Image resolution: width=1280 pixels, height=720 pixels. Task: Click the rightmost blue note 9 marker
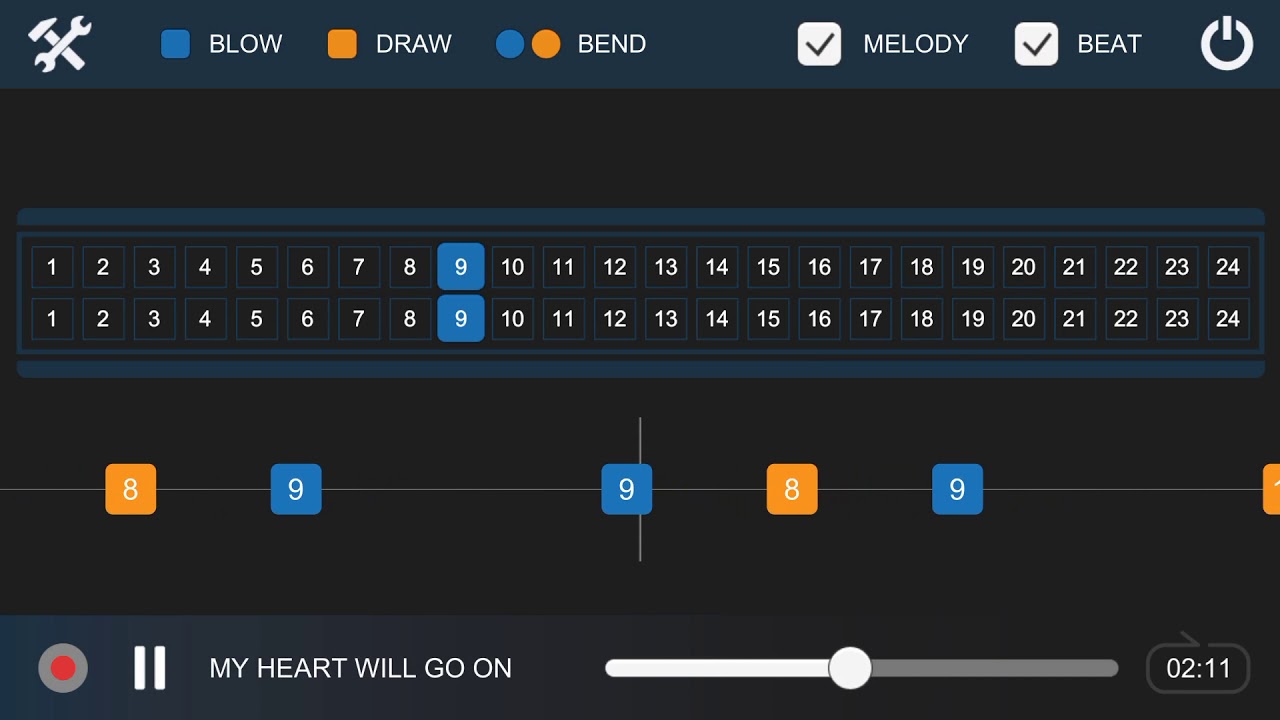point(957,489)
